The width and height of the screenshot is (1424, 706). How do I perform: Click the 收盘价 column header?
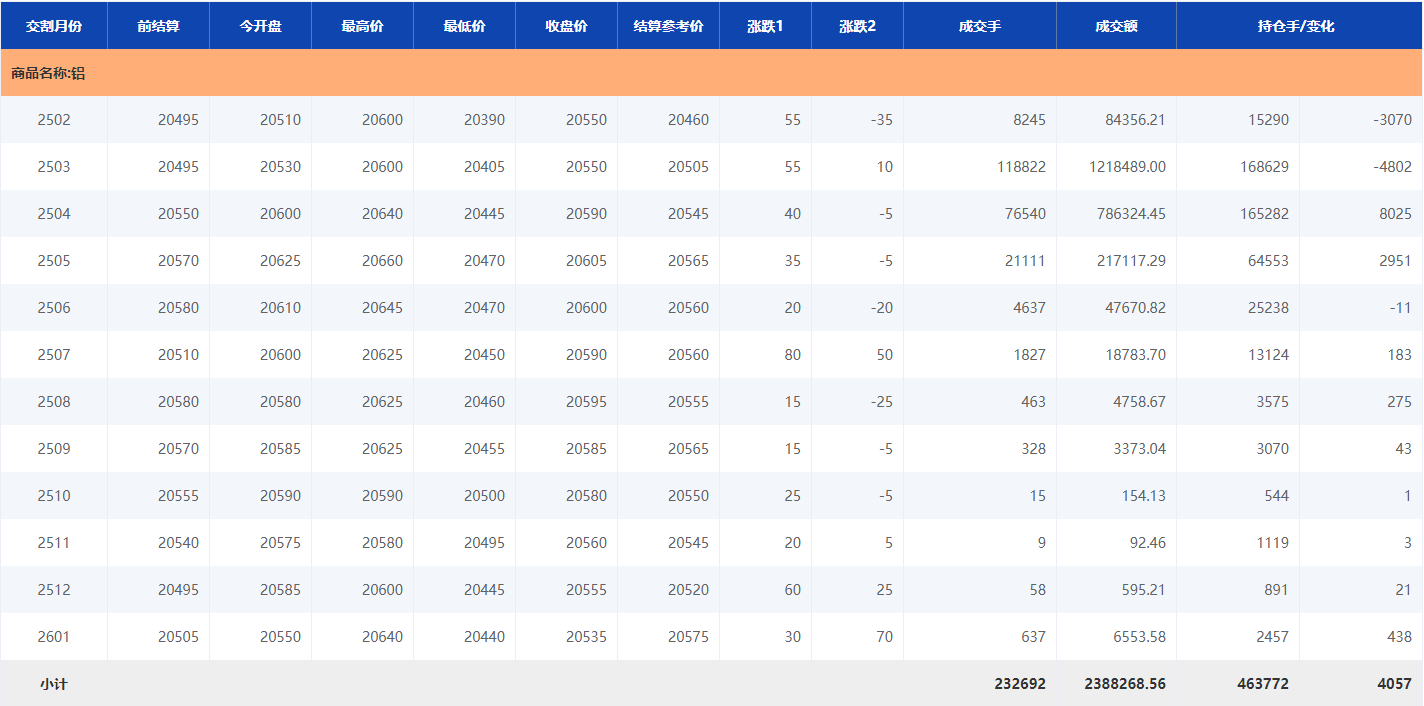tap(566, 26)
